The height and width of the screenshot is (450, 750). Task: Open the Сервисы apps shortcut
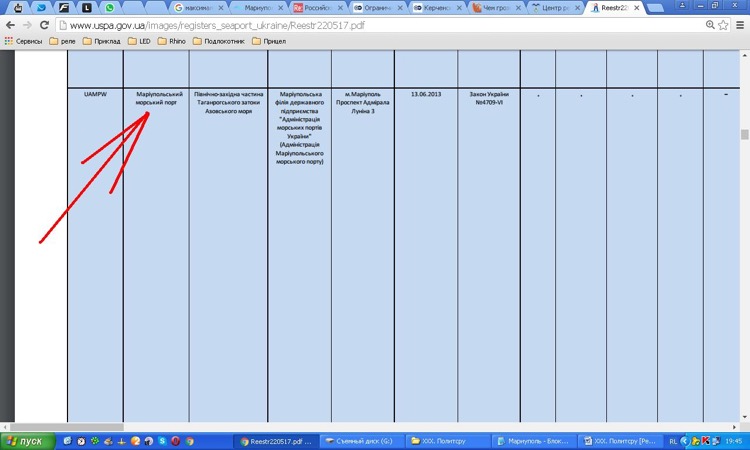[x=24, y=41]
